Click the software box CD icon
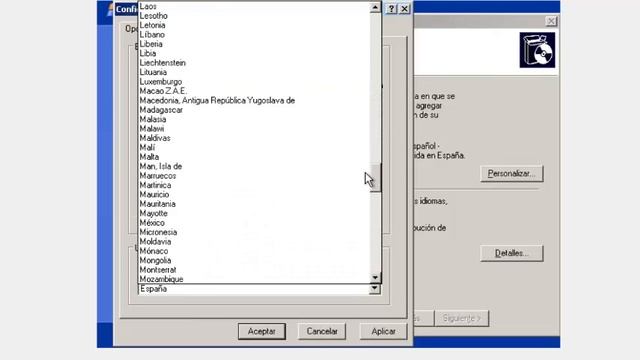The width and height of the screenshot is (640, 360). [x=537, y=50]
